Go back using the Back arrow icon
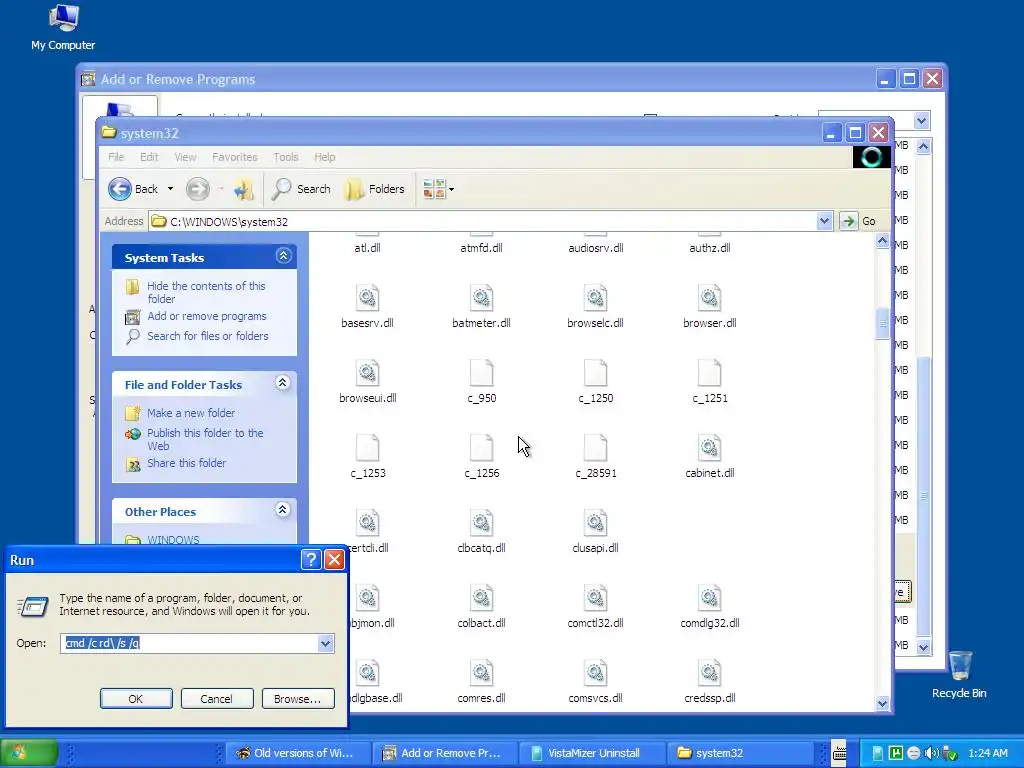1024x768 pixels. pos(120,189)
